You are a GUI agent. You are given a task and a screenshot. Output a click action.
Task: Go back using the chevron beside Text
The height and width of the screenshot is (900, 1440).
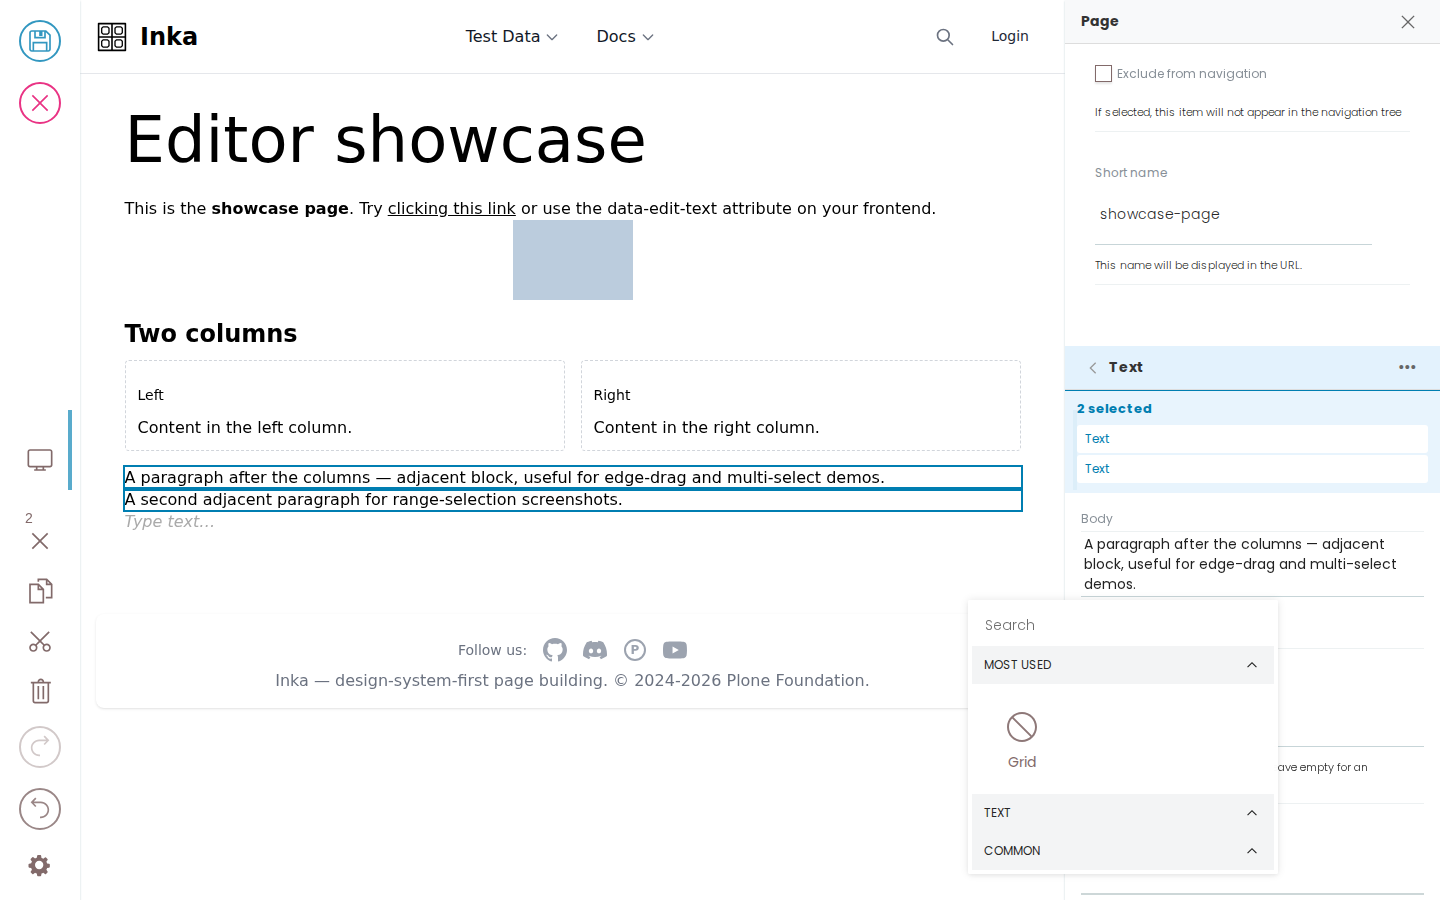point(1093,368)
